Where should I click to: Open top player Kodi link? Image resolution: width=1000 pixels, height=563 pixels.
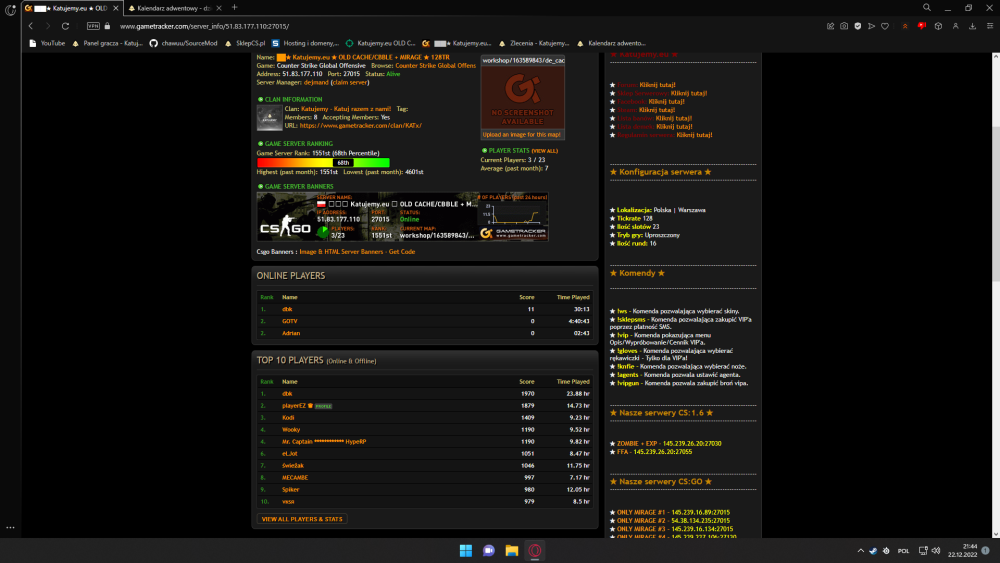(288, 418)
